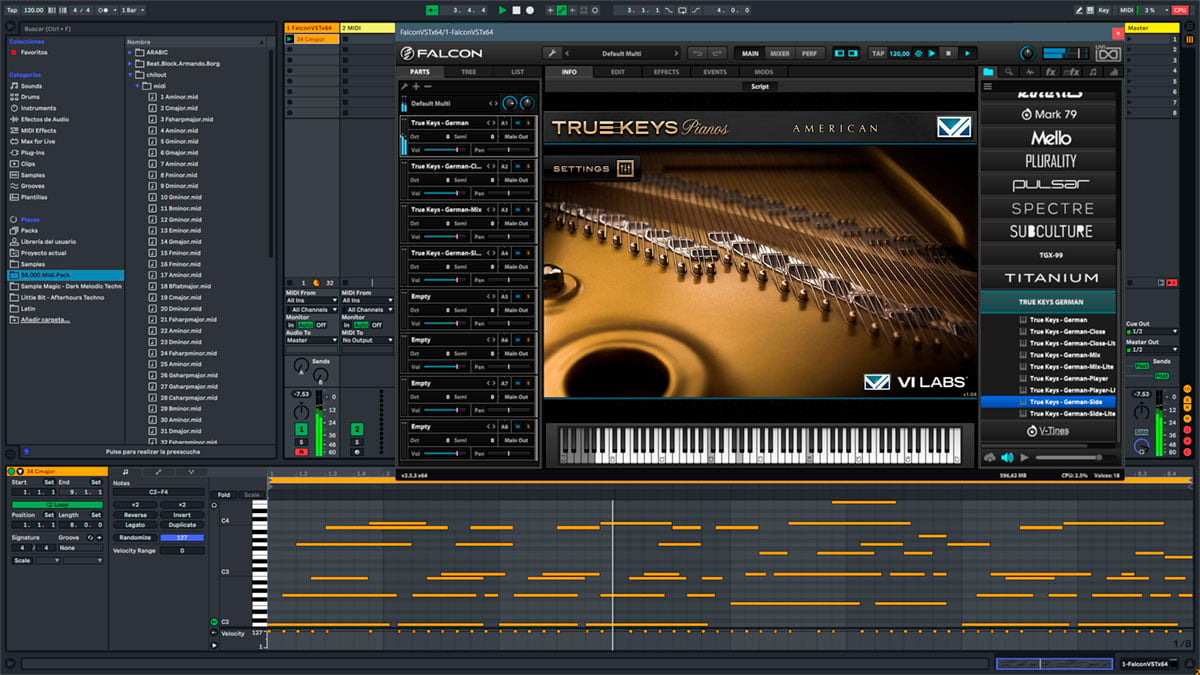Select the search magnifier icon in Falcon's sidebar

(1009, 73)
